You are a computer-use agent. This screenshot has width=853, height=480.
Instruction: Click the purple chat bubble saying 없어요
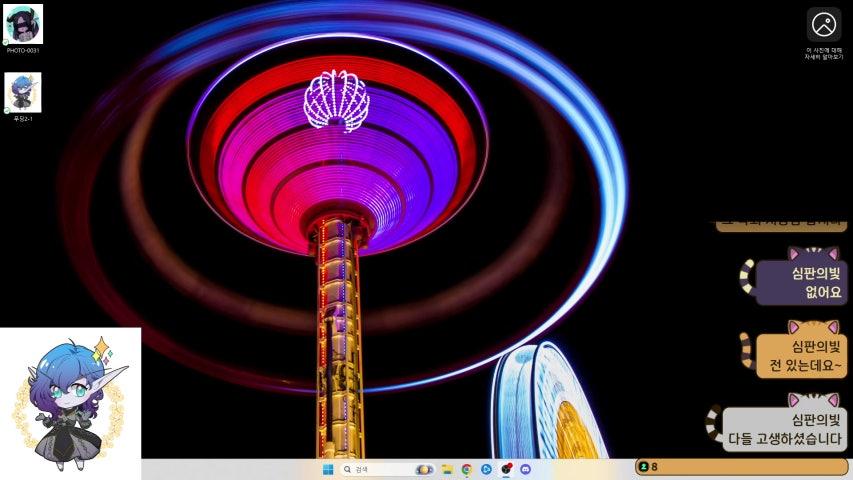click(x=800, y=283)
